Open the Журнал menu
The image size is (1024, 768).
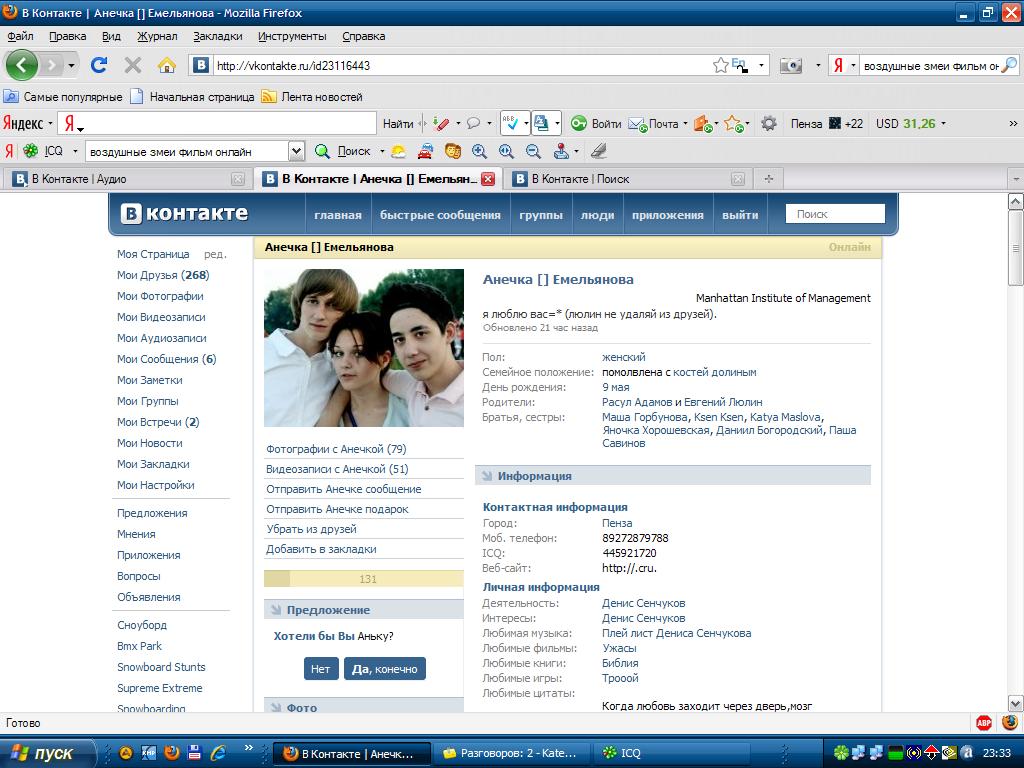[x=157, y=36]
